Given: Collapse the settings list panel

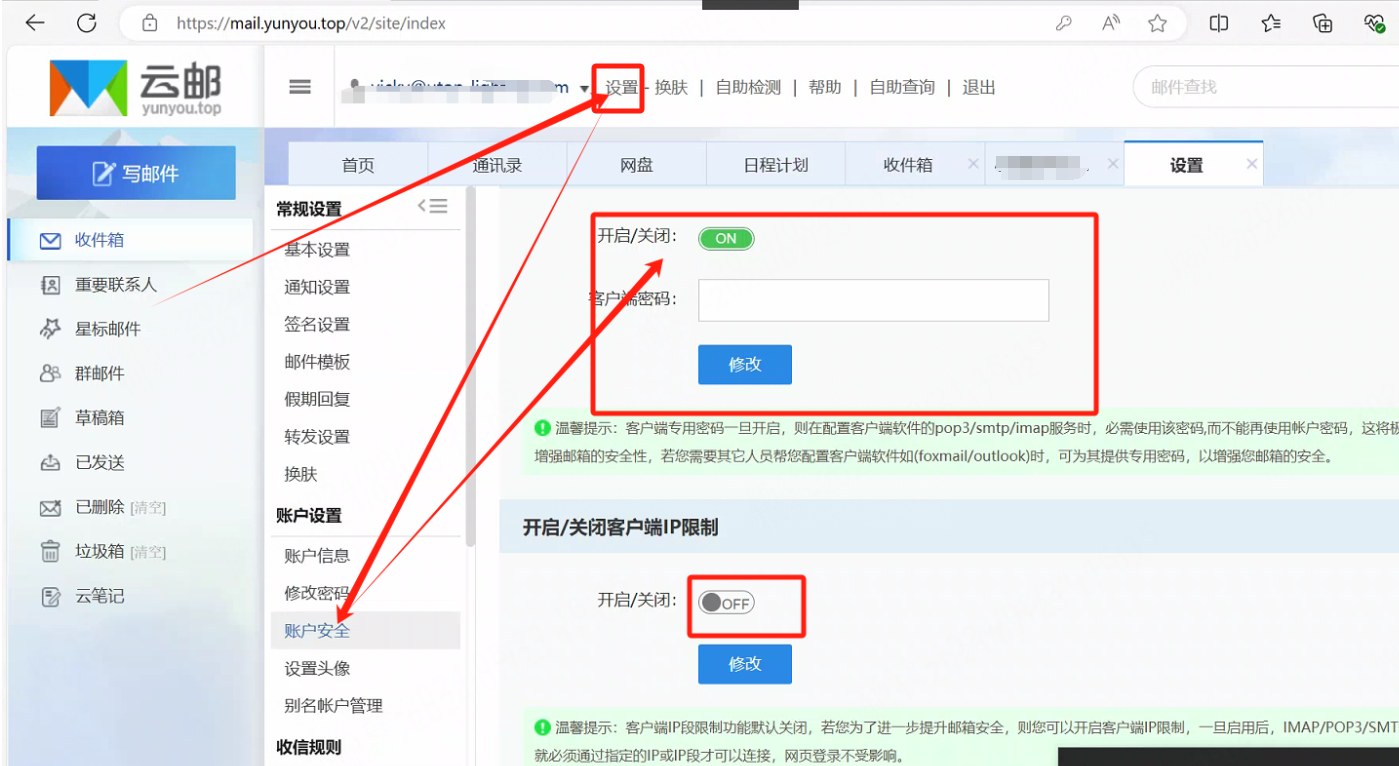Looking at the screenshot, I should coord(432,206).
